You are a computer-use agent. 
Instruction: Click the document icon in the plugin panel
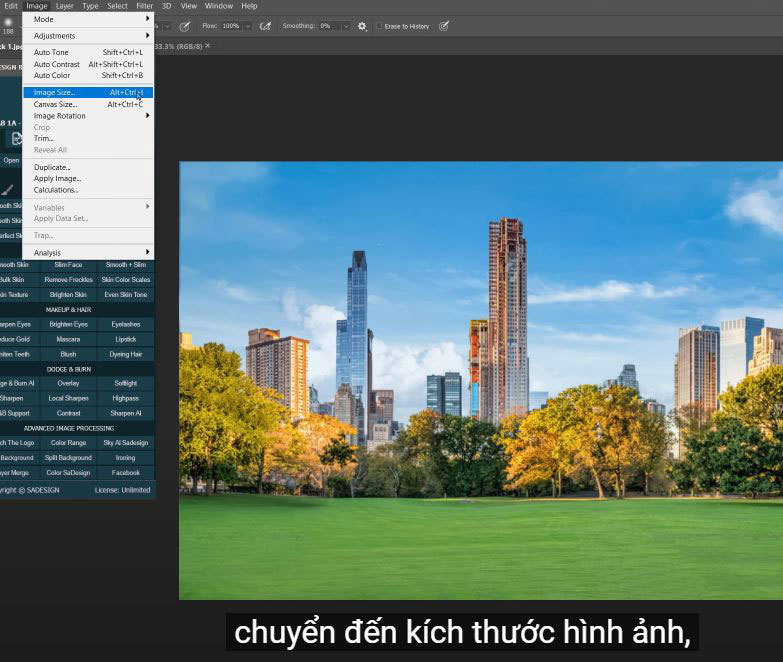17,139
